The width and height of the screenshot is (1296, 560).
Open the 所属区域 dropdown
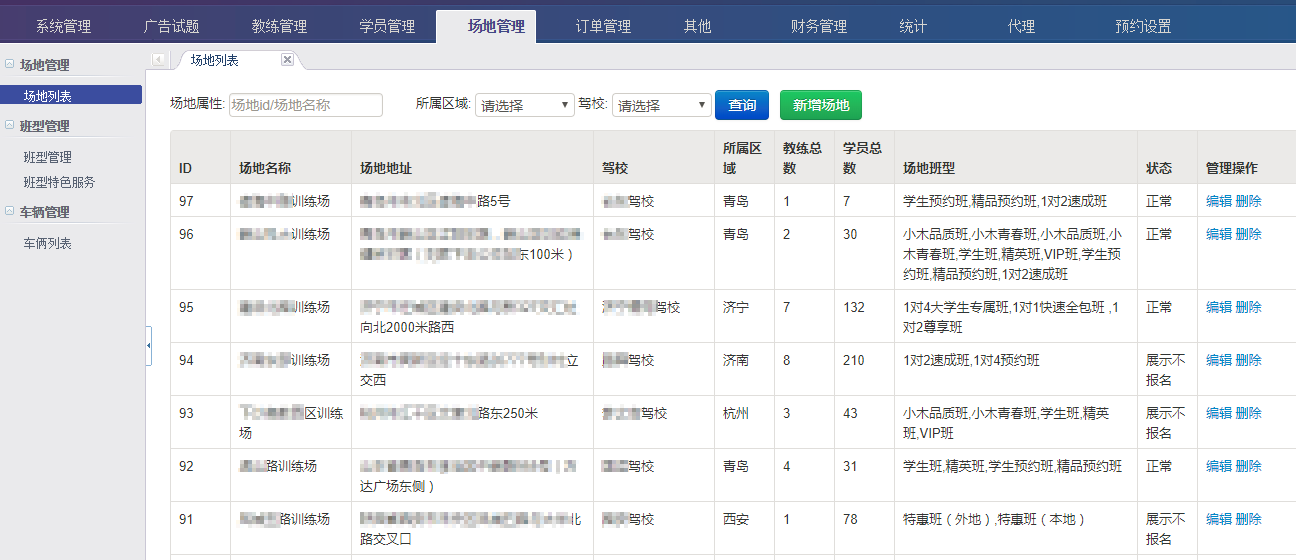(x=525, y=105)
